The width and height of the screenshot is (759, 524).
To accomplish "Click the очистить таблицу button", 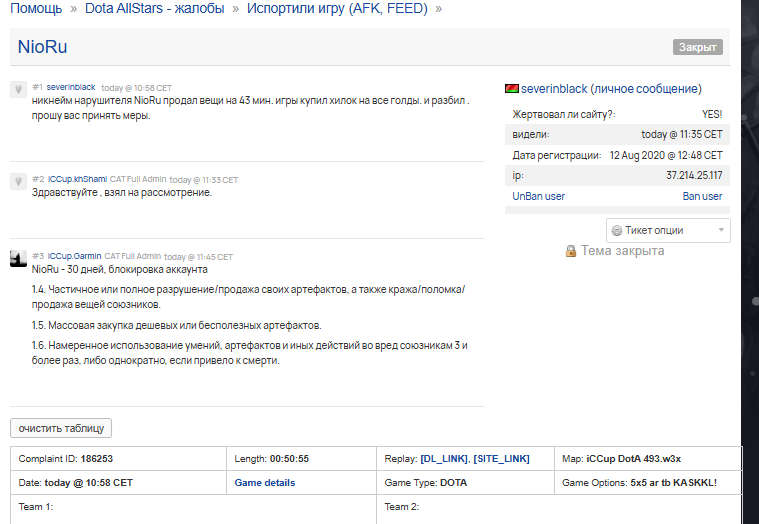I will click(x=61, y=428).
